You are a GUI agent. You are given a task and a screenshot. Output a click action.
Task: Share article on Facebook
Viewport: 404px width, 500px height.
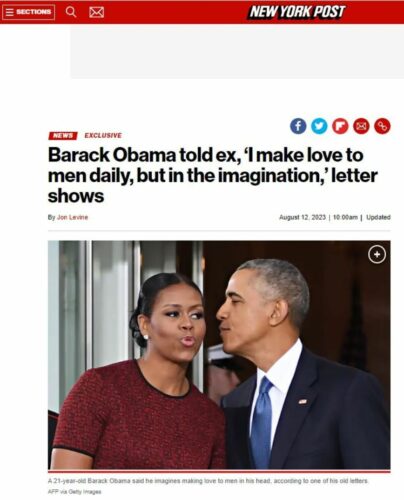pyautogui.click(x=298, y=126)
